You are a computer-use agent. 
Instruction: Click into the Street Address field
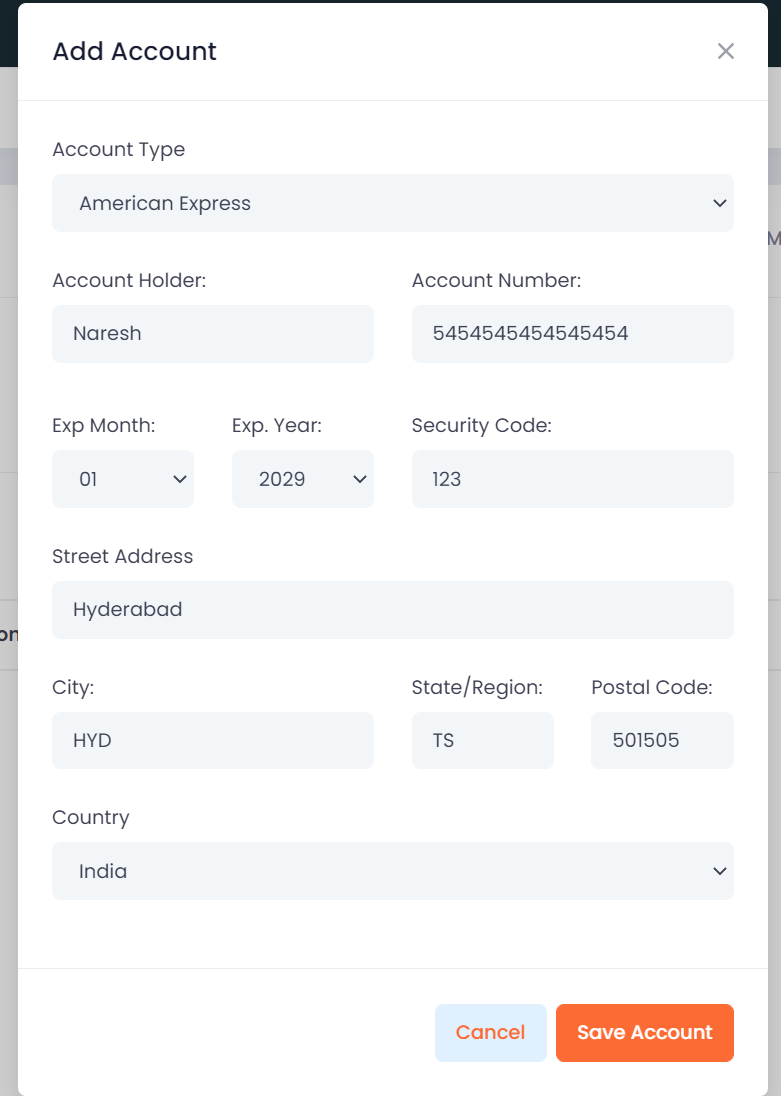pos(393,610)
